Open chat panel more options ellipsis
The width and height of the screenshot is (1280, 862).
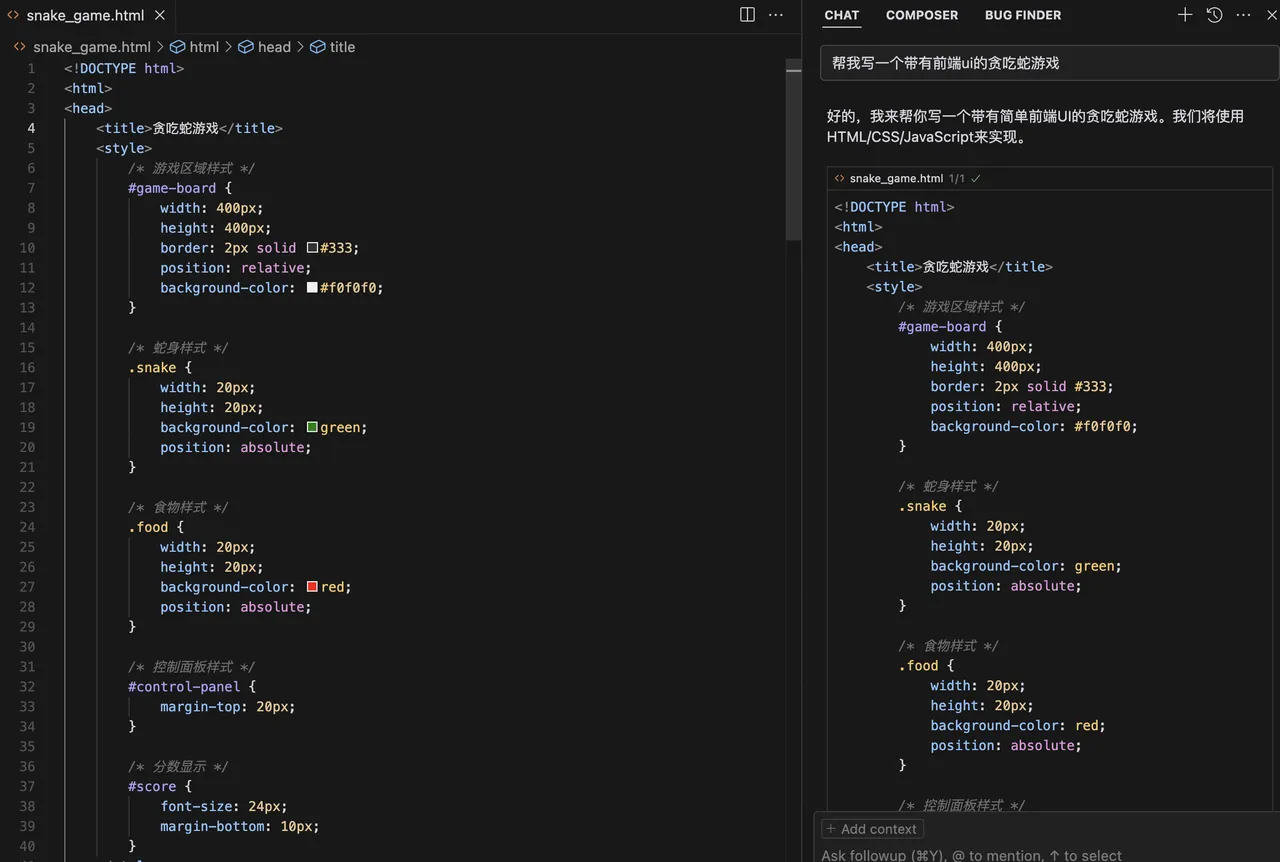[1243, 15]
